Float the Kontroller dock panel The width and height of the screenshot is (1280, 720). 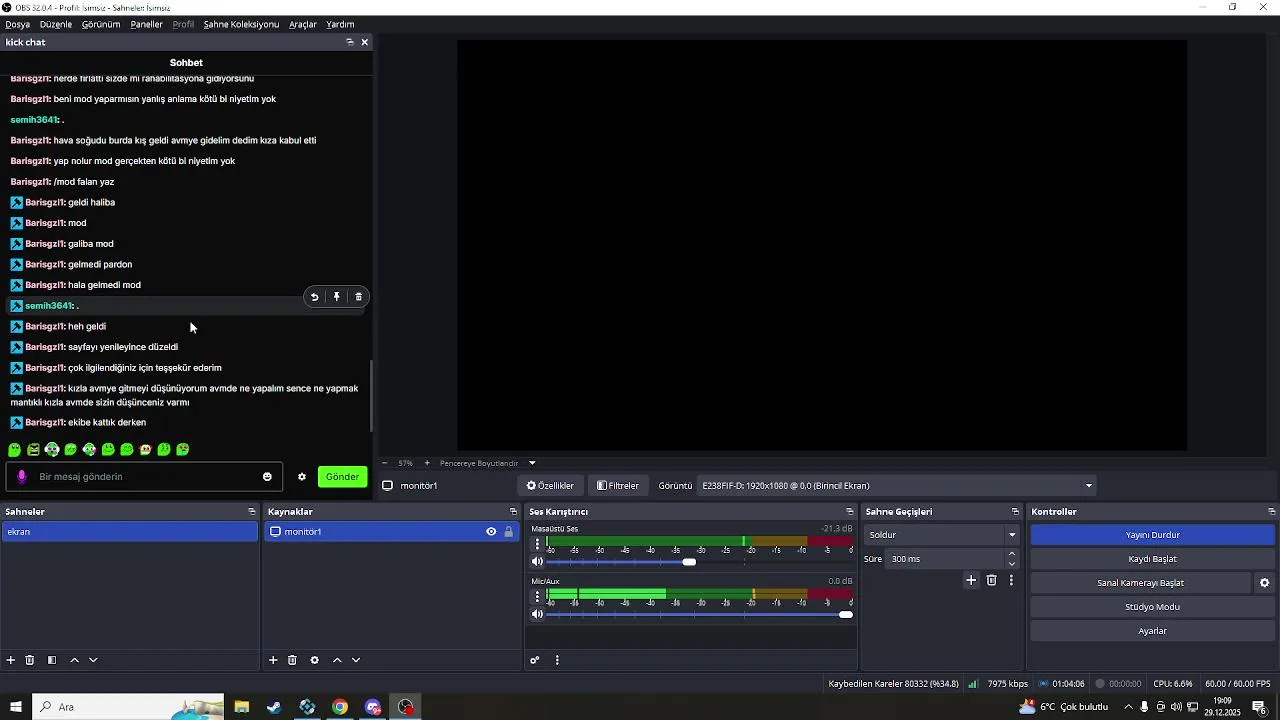[1271, 512]
